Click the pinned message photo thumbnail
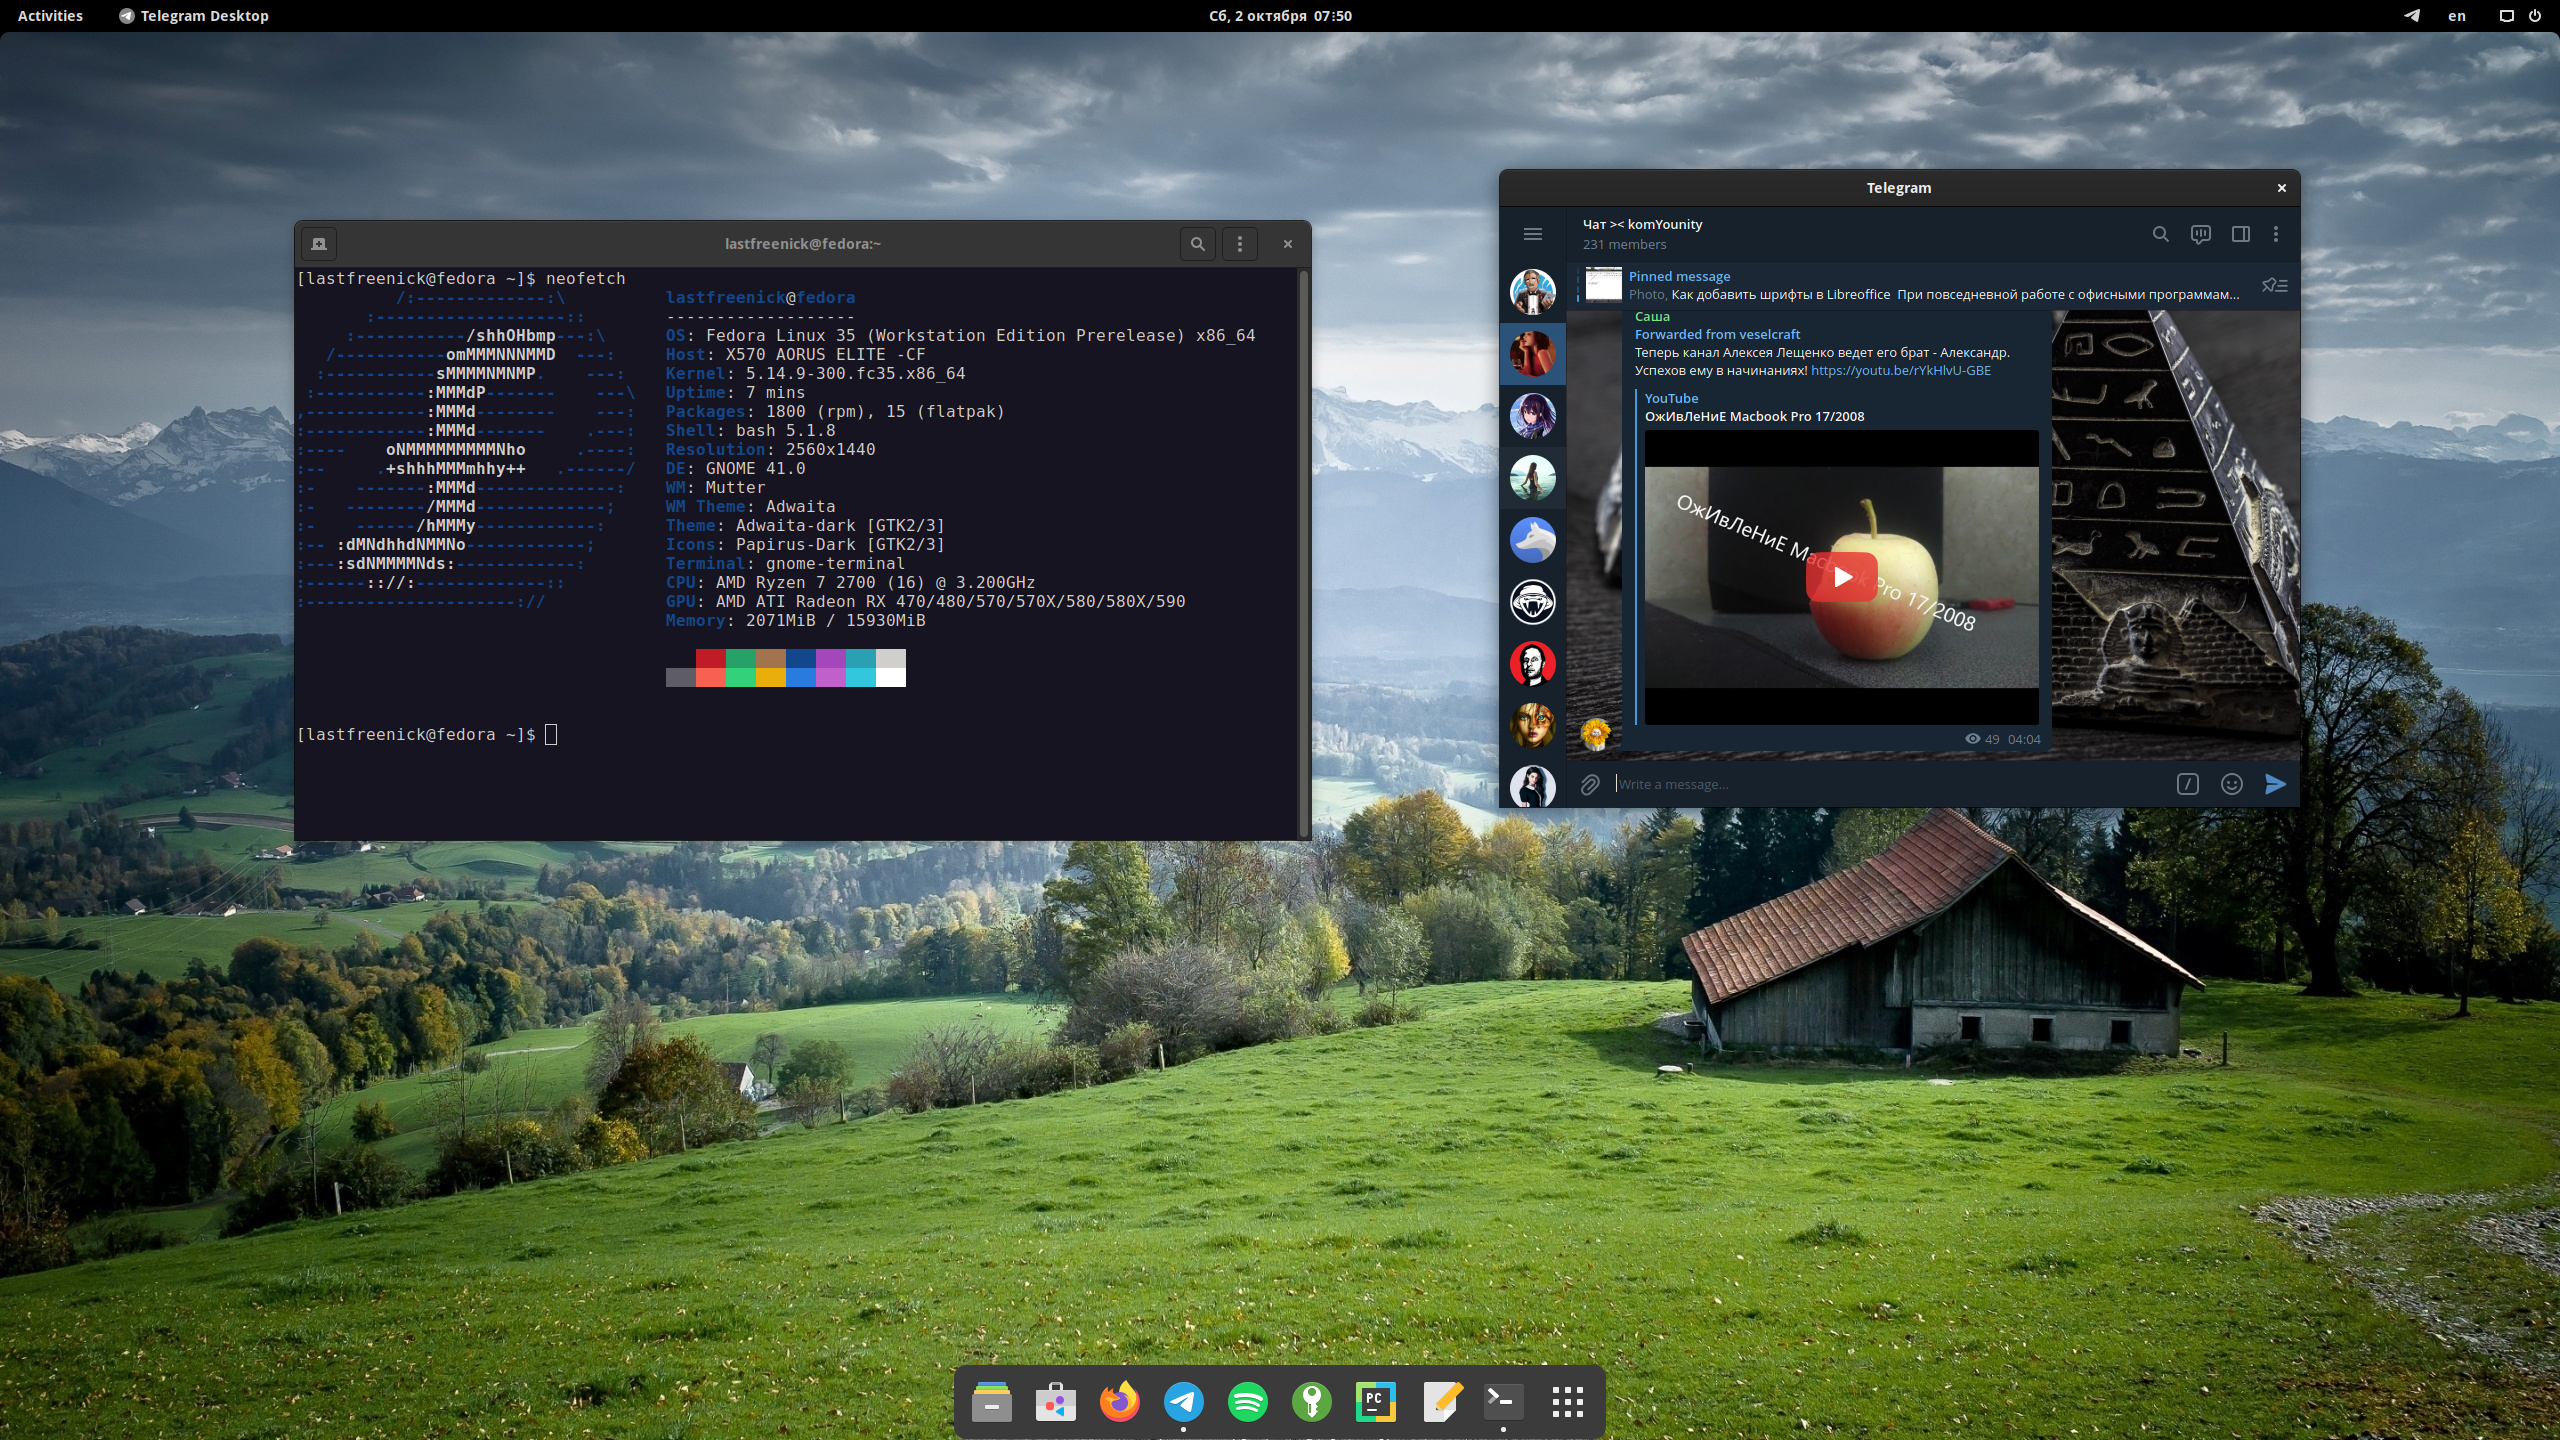Screen dimensions: 2560x1440 click(x=1603, y=285)
